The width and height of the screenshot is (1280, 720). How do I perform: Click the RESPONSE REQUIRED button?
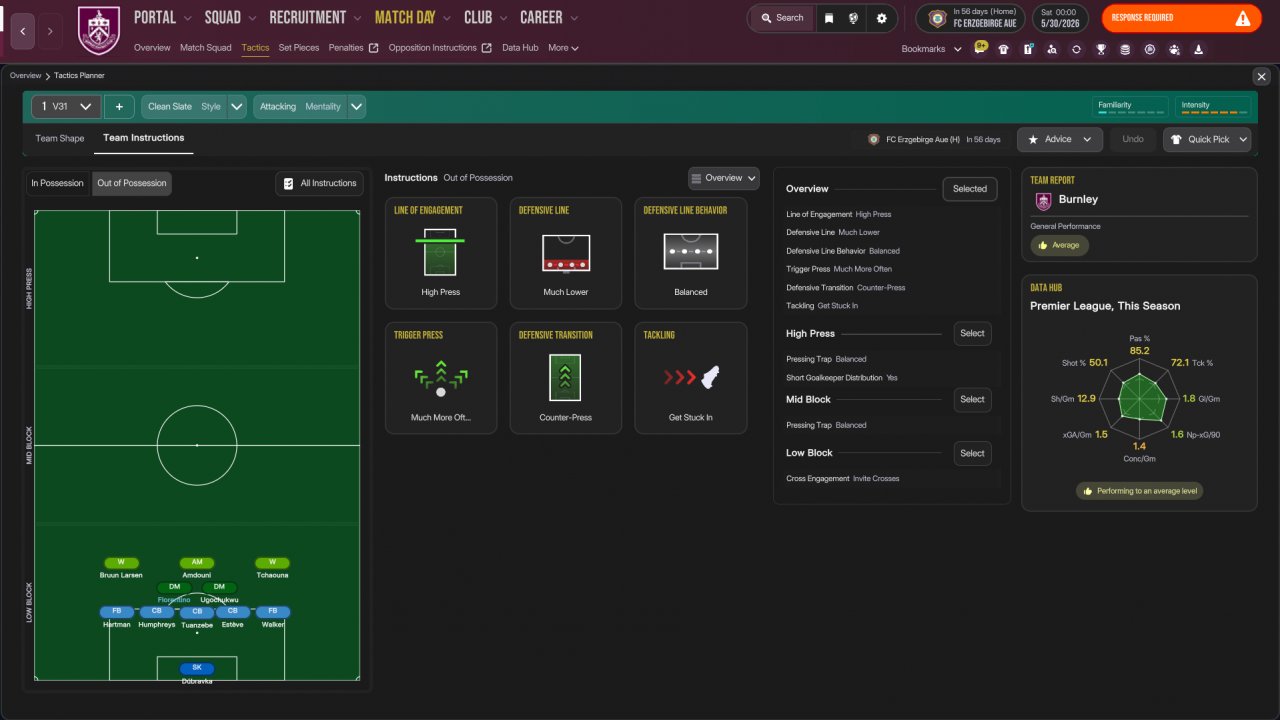click(1182, 18)
